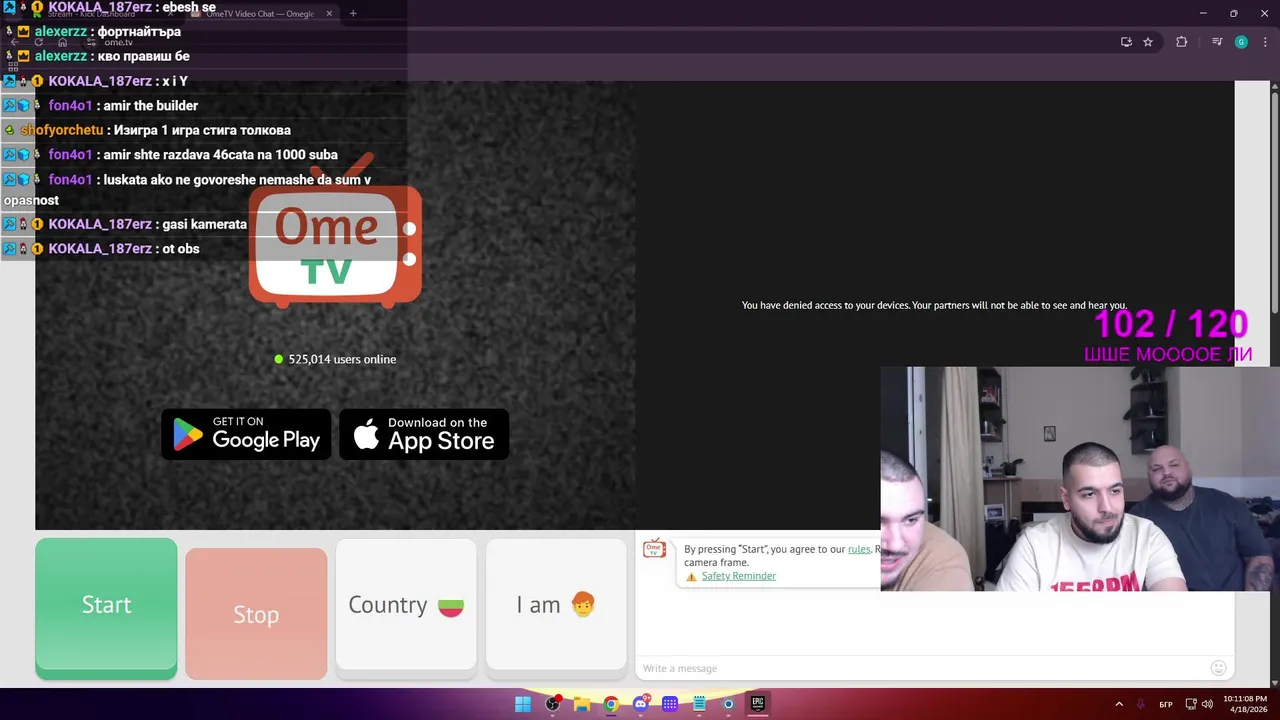
Task: Expand the system tray hidden icons chevron
Action: [1119, 704]
